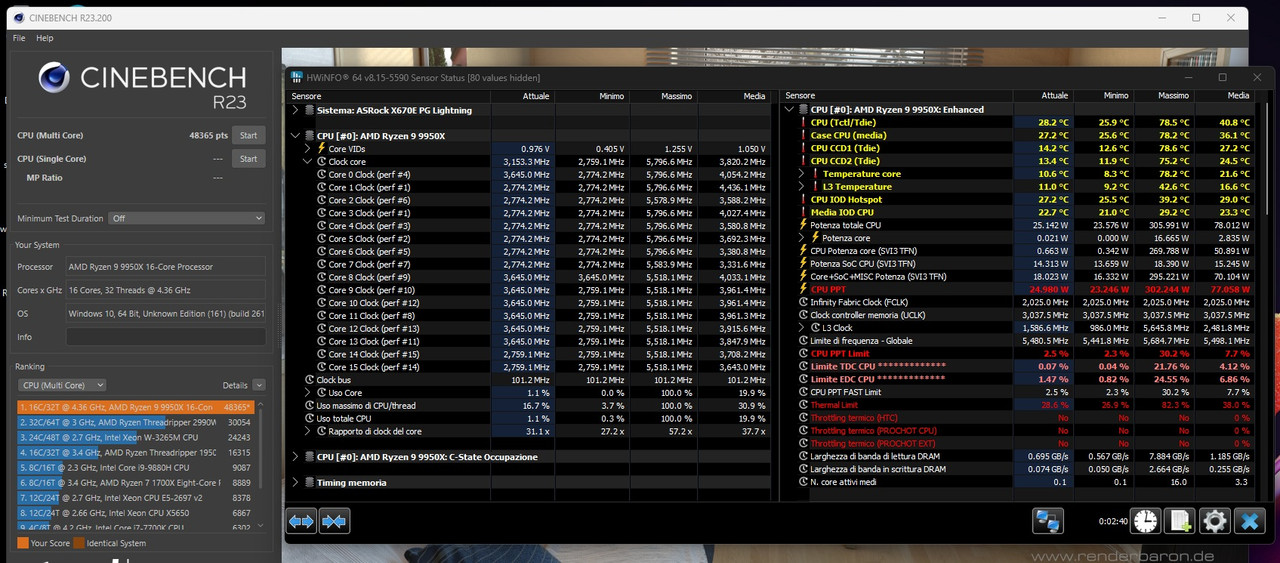The width and height of the screenshot is (1280, 563).
Task: Click the HWiNFO log file icon
Action: tap(1181, 521)
